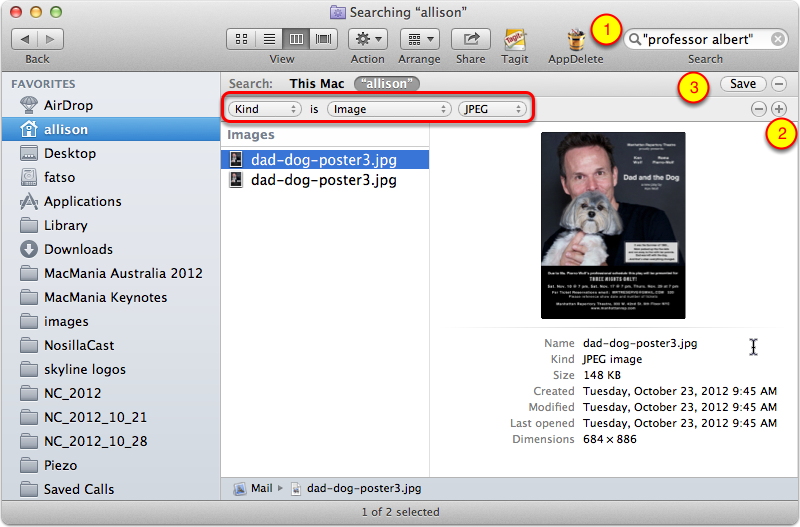Click the poster preview image

click(x=613, y=225)
